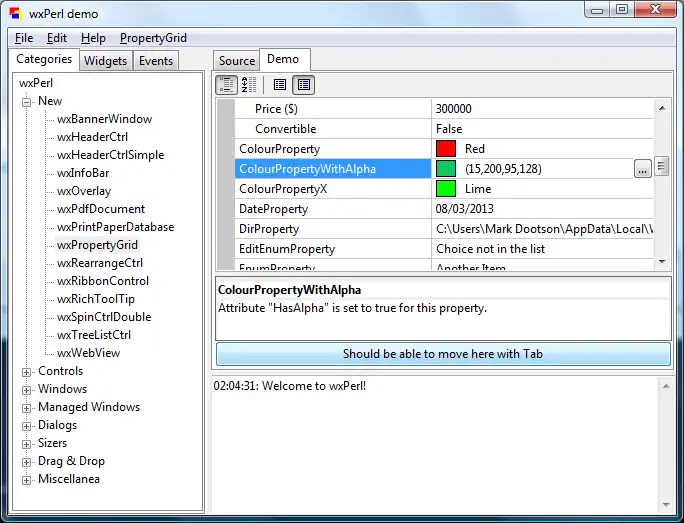Edit the (15,200,95,128) colour value
Viewport: 684px width, 523px height.
pyautogui.click(x=503, y=169)
